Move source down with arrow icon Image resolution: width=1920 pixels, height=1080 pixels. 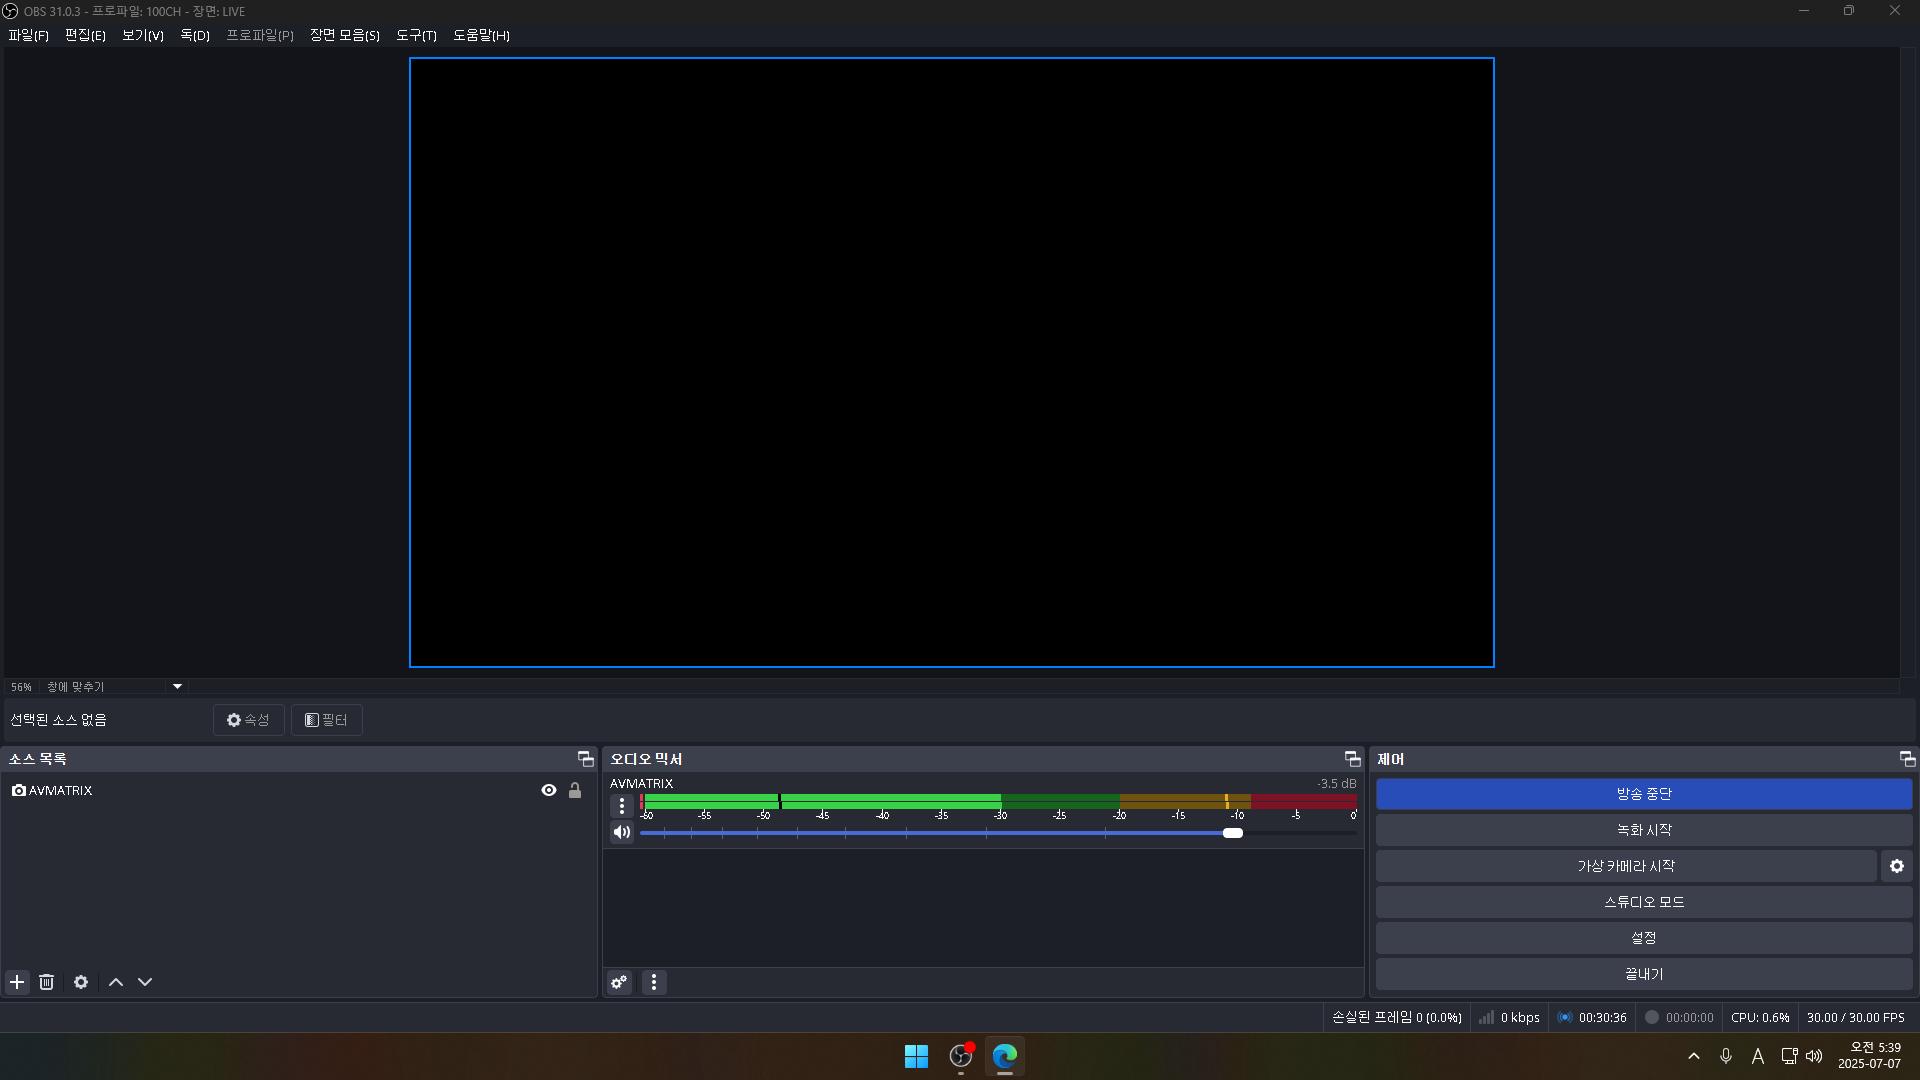[x=145, y=982]
